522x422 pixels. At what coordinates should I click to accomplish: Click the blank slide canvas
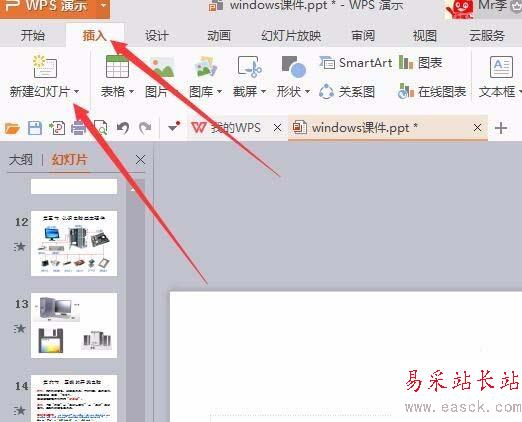(346, 357)
